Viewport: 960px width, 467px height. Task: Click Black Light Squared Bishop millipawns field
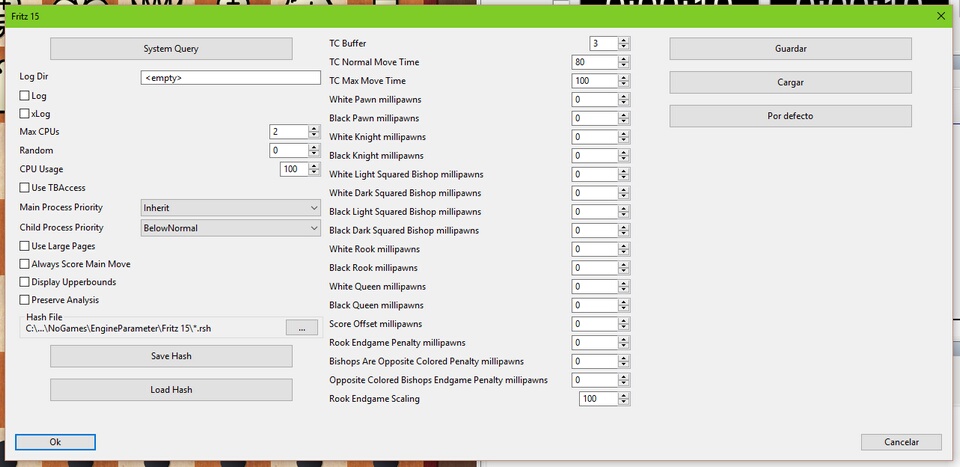point(594,212)
